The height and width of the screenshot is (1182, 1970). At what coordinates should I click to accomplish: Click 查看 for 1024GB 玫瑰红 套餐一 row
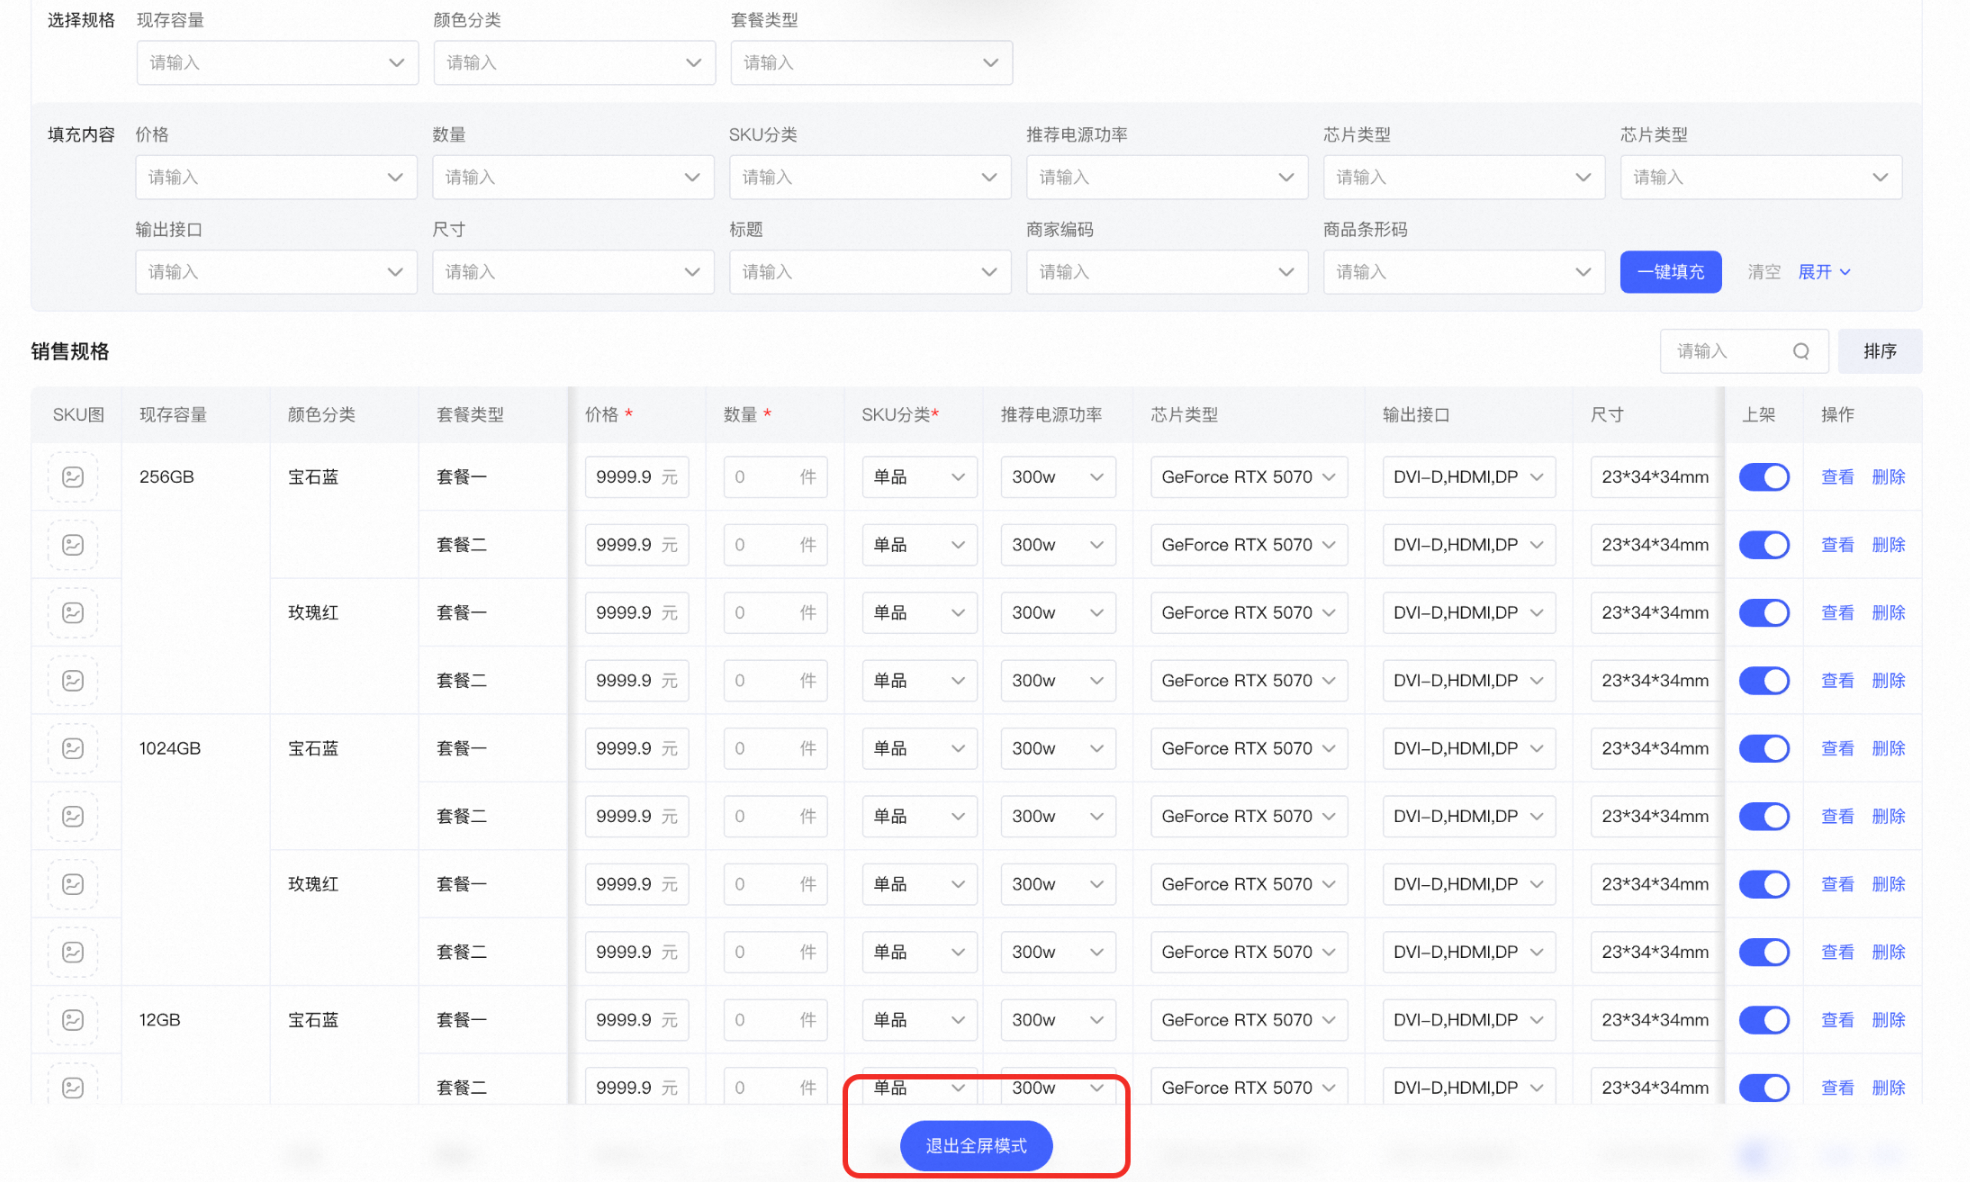click(x=1837, y=885)
